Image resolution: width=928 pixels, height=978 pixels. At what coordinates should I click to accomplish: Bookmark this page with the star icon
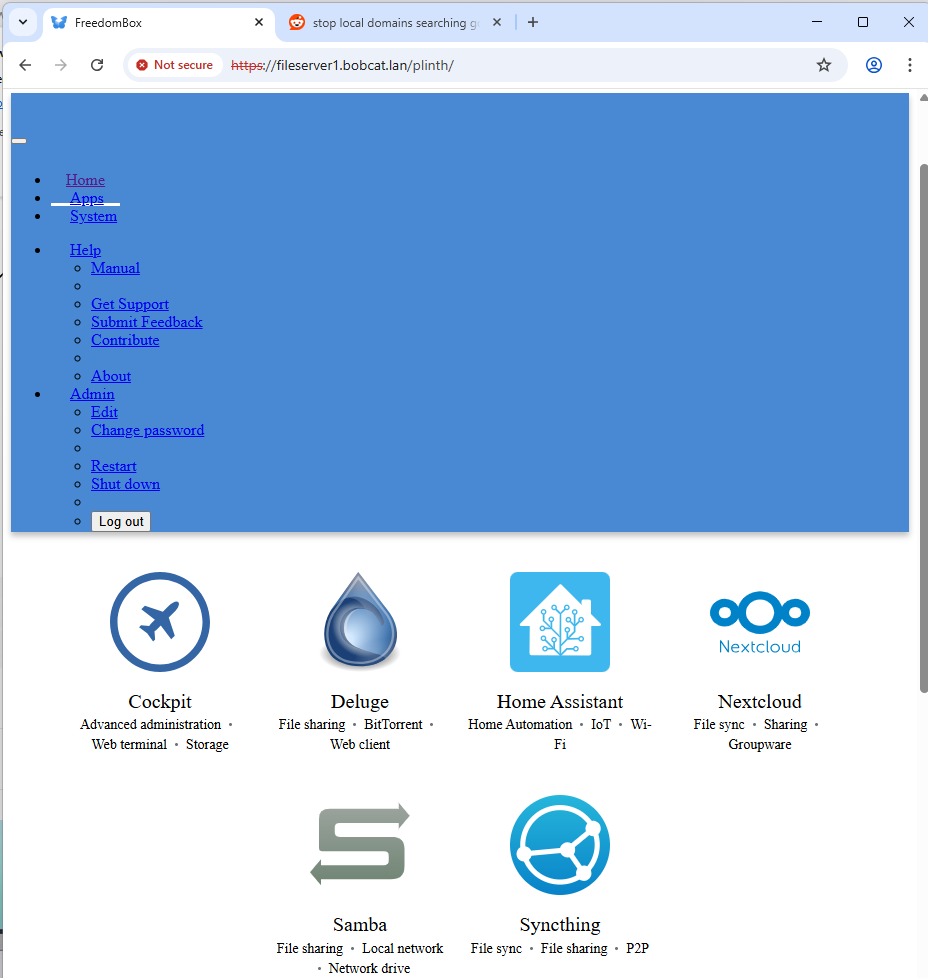coord(824,65)
